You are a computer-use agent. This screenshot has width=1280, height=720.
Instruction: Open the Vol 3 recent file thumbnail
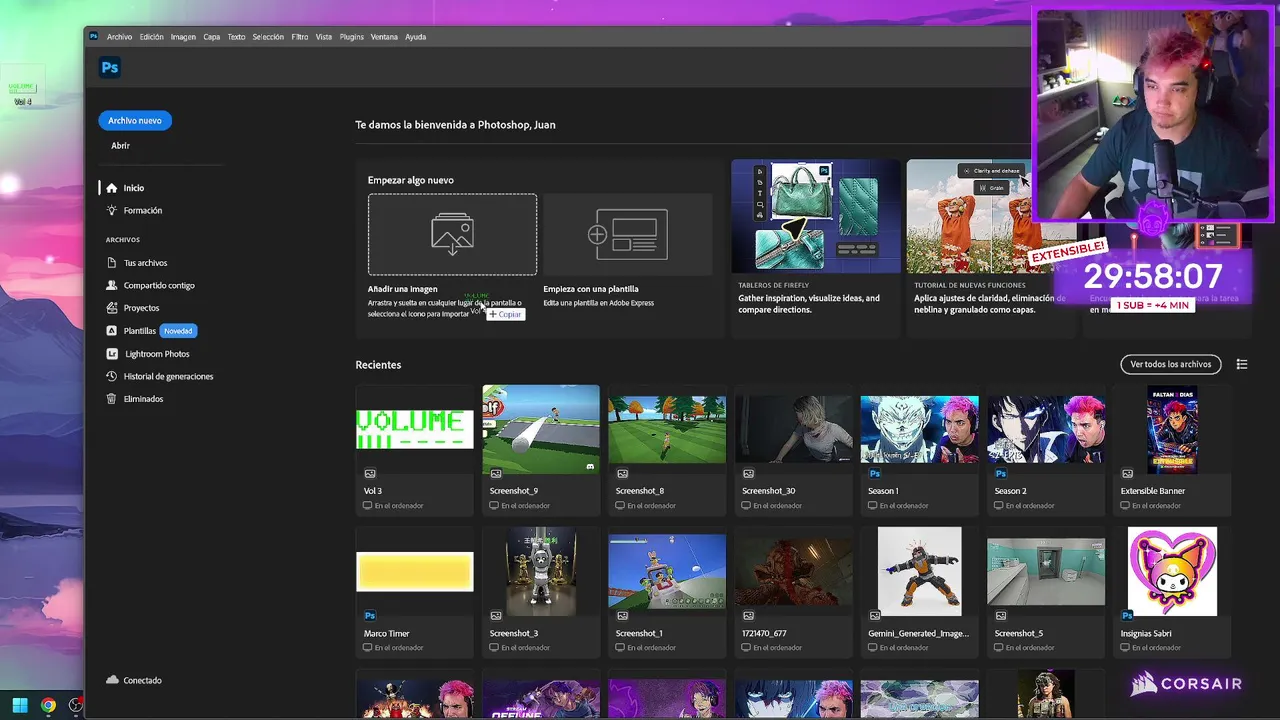tap(415, 429)
